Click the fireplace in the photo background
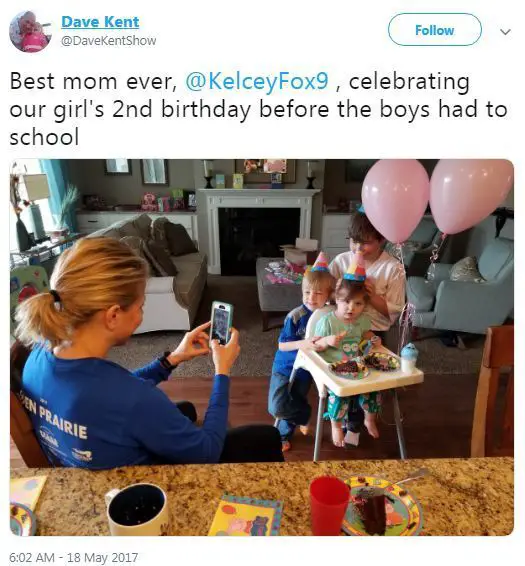 (x=258, y=232)
